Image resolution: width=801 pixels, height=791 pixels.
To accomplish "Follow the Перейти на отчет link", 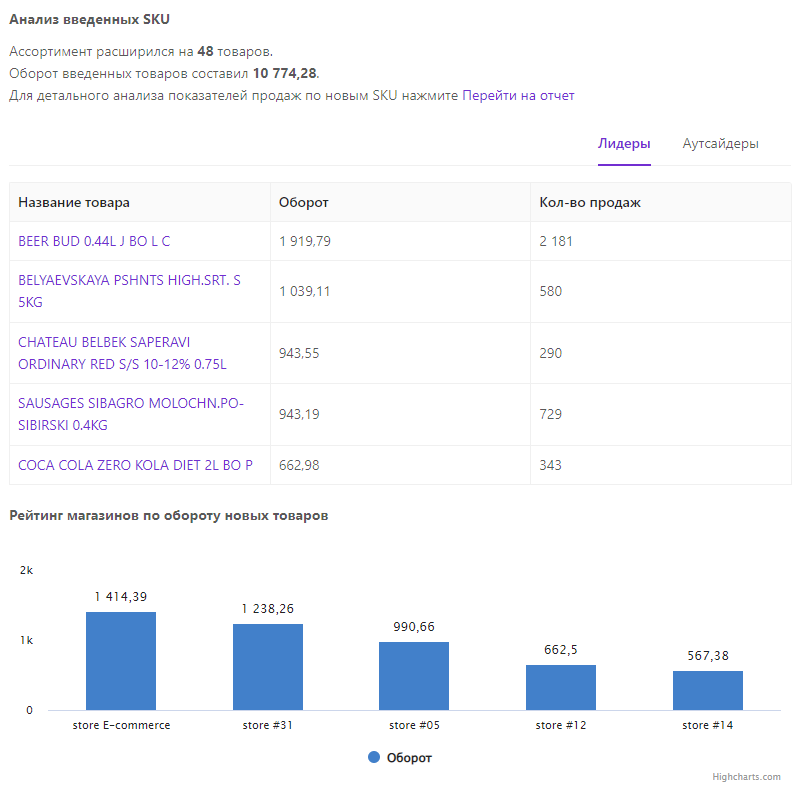I will click(518, 96).
